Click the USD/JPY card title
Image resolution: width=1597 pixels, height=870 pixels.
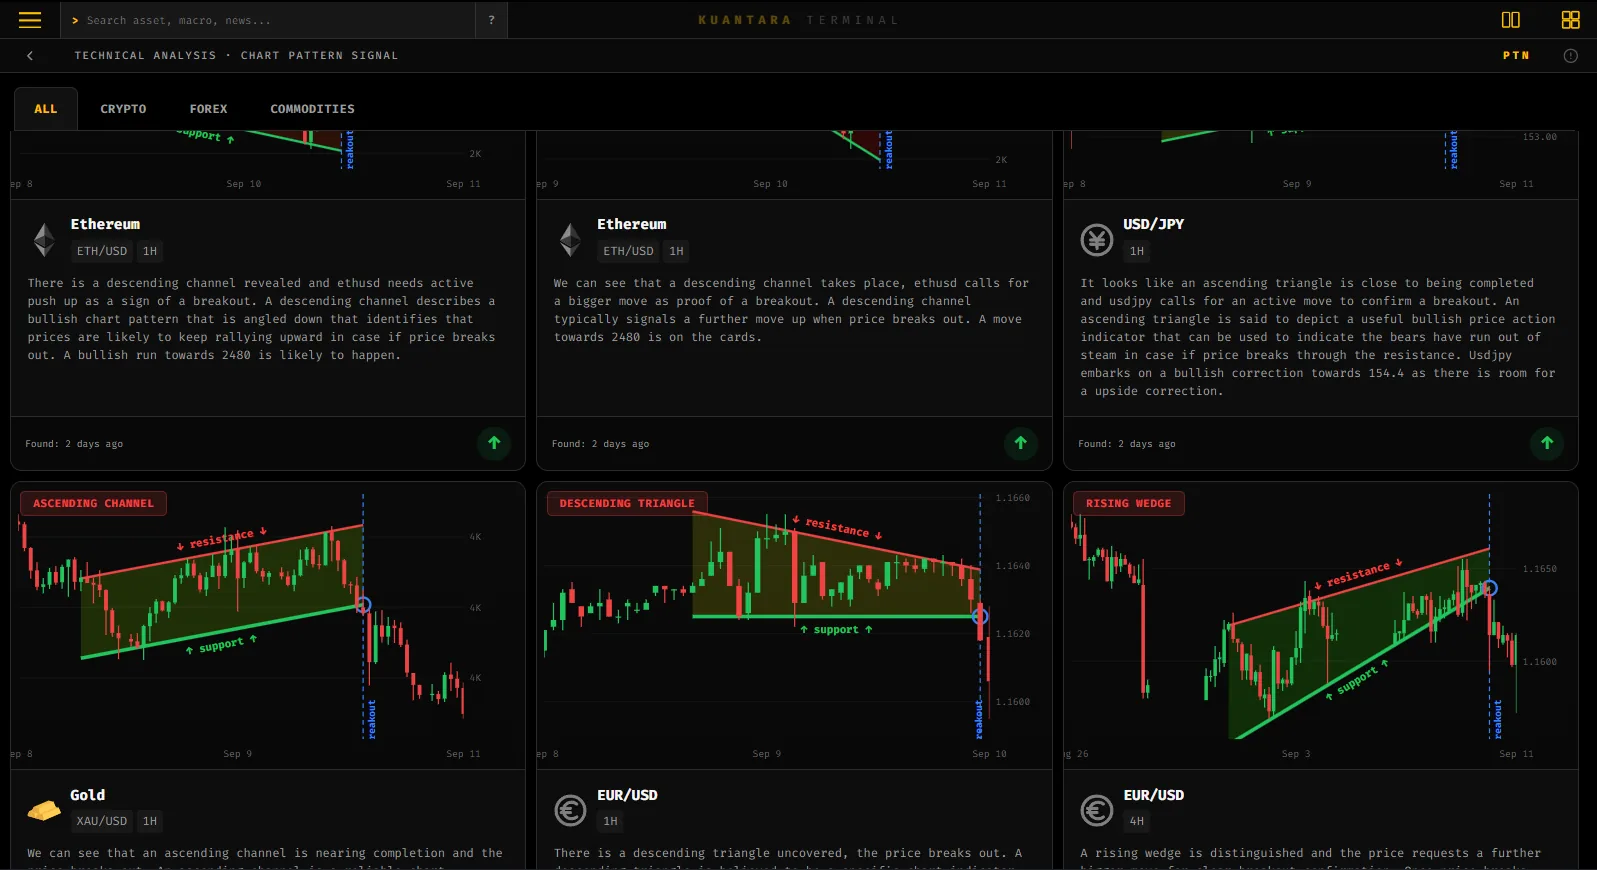coord(1153,224)
